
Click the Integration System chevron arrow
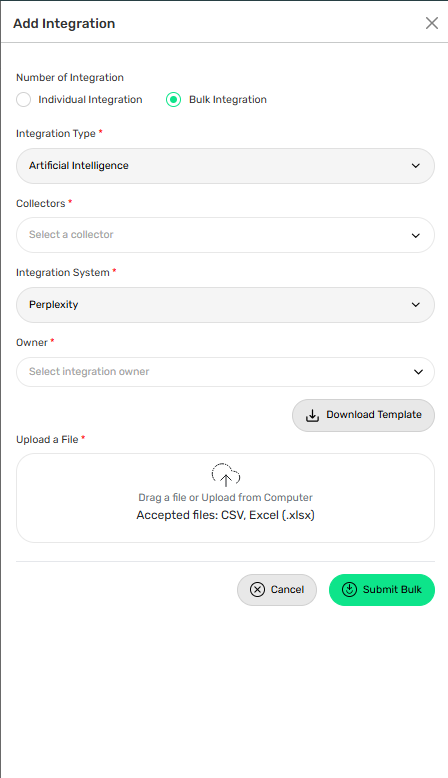pyautogui.click(x=416, y=305)
